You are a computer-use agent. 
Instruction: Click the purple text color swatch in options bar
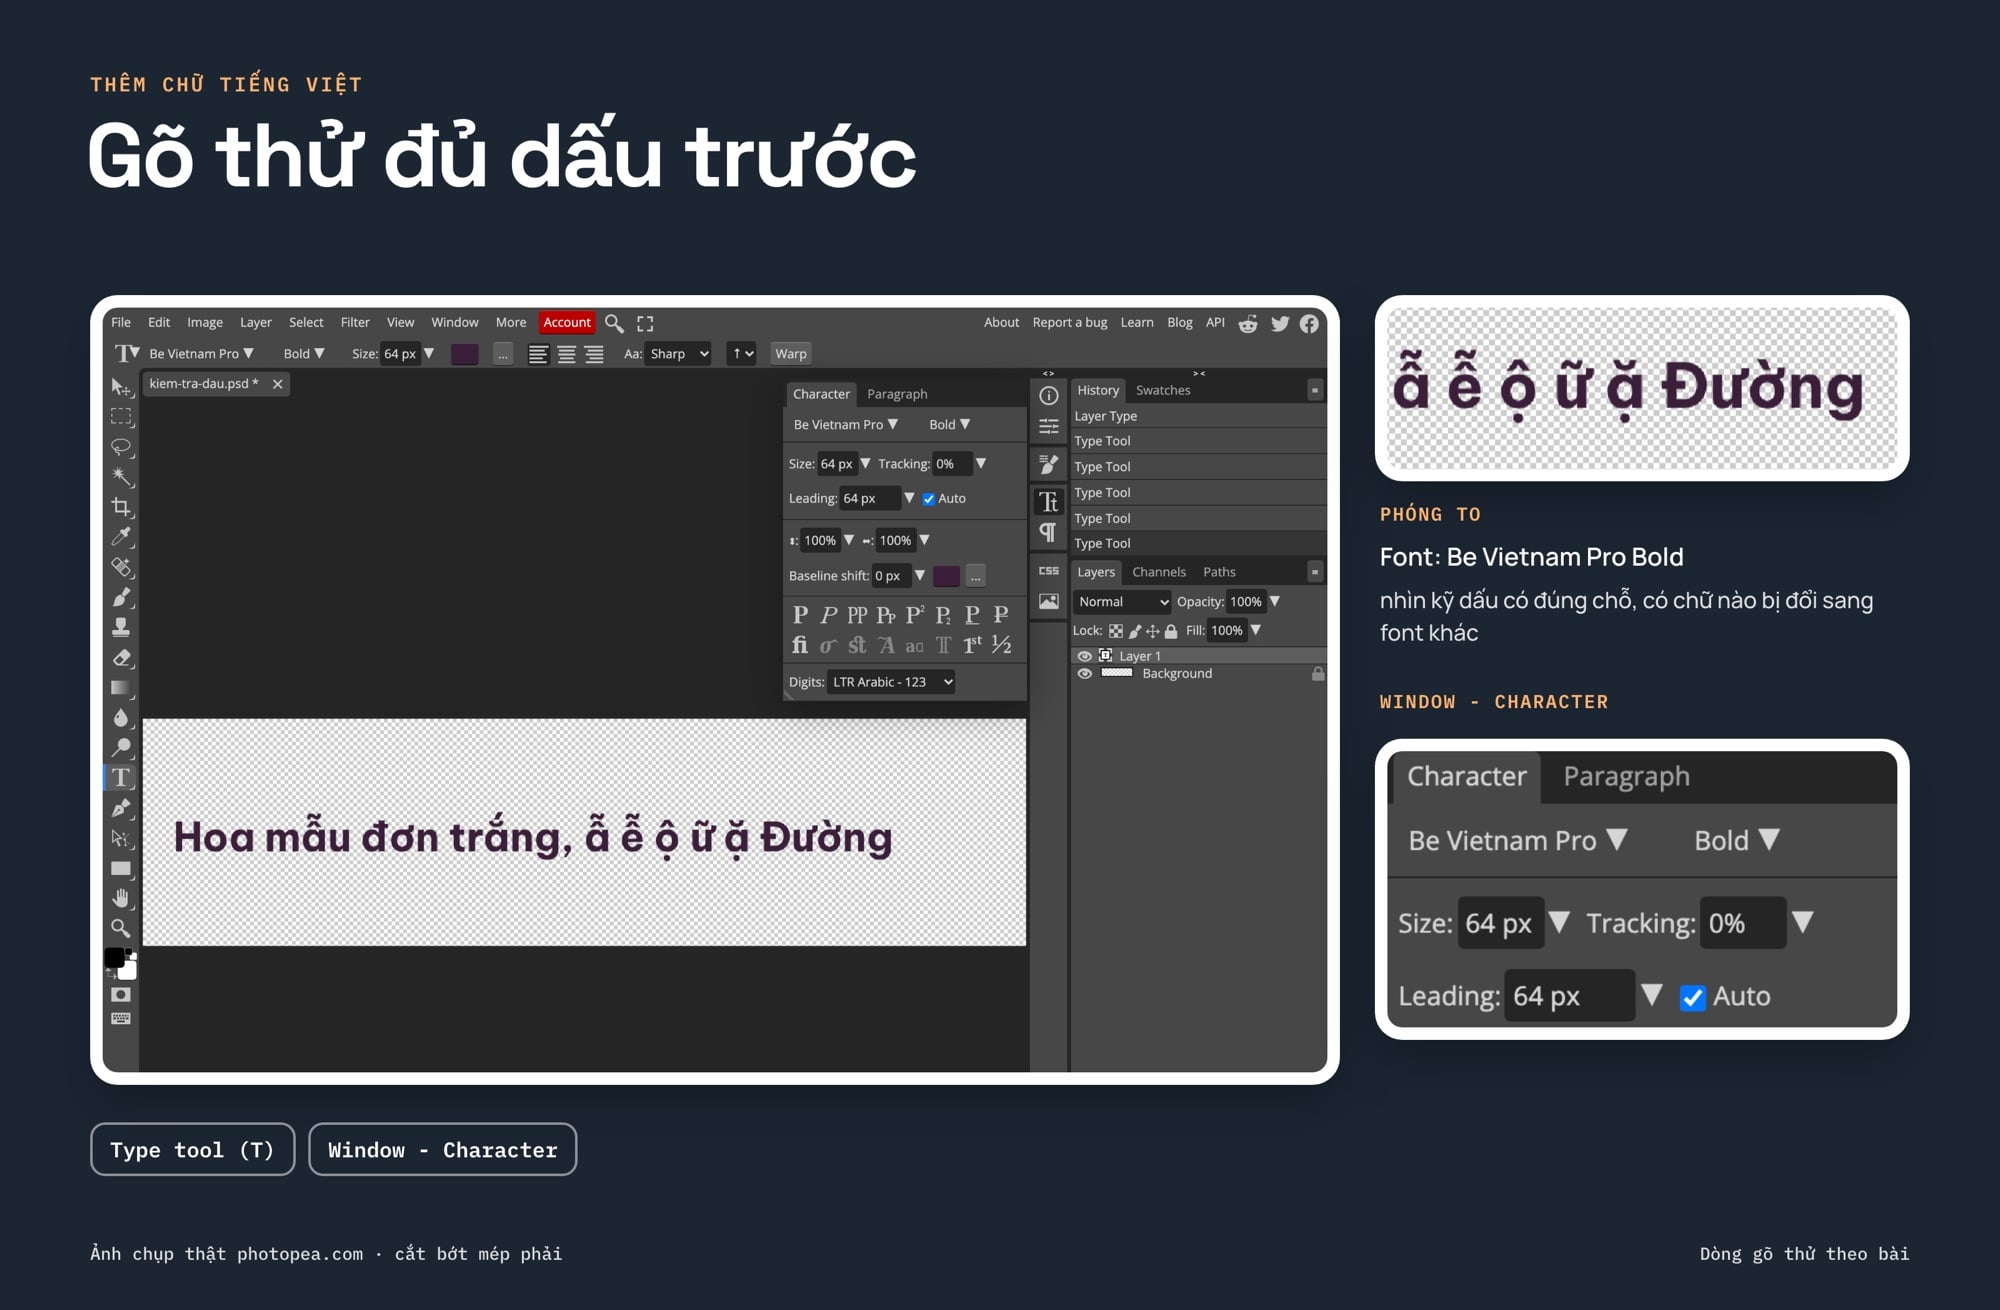(464, 354)
